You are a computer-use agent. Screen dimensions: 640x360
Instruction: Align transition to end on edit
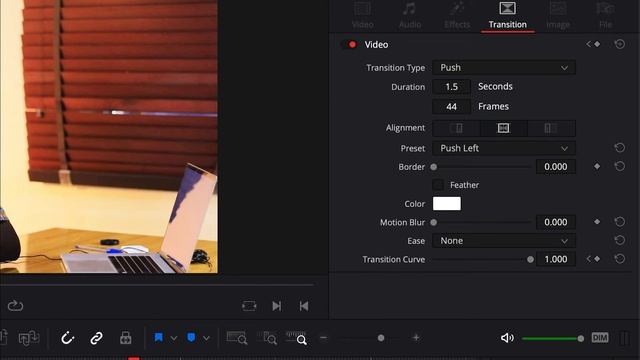click(456, 128)
